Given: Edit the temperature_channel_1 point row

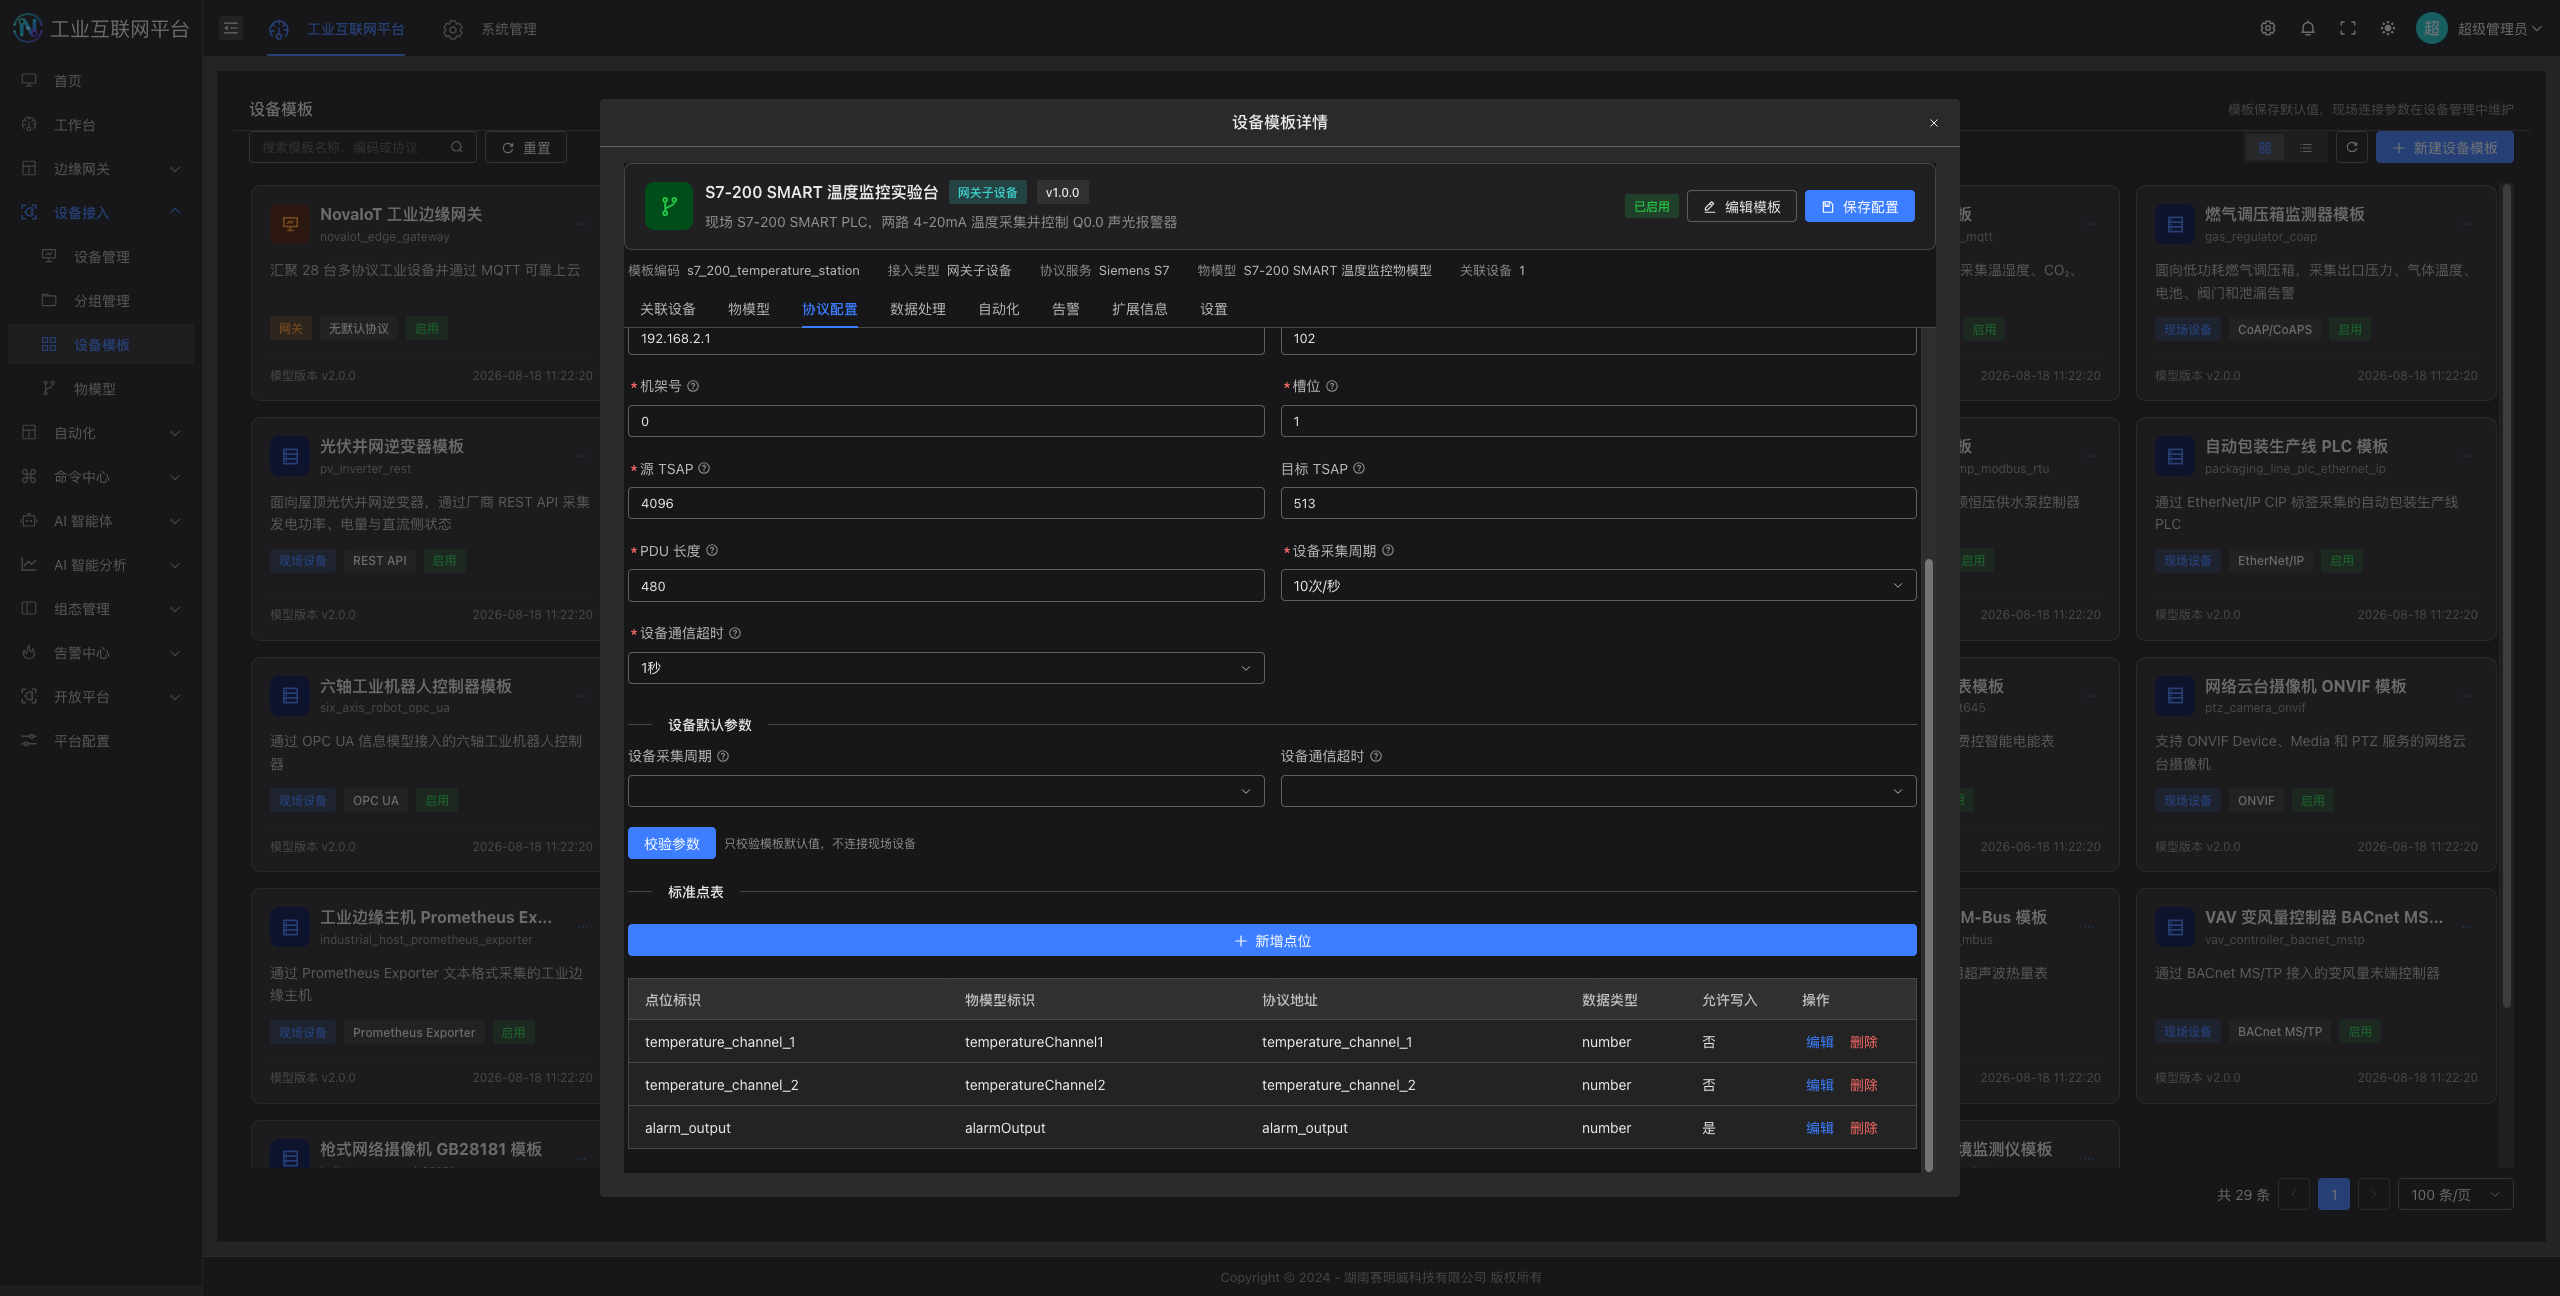Looking at the screenshot, I should tap(1820, 1042).
